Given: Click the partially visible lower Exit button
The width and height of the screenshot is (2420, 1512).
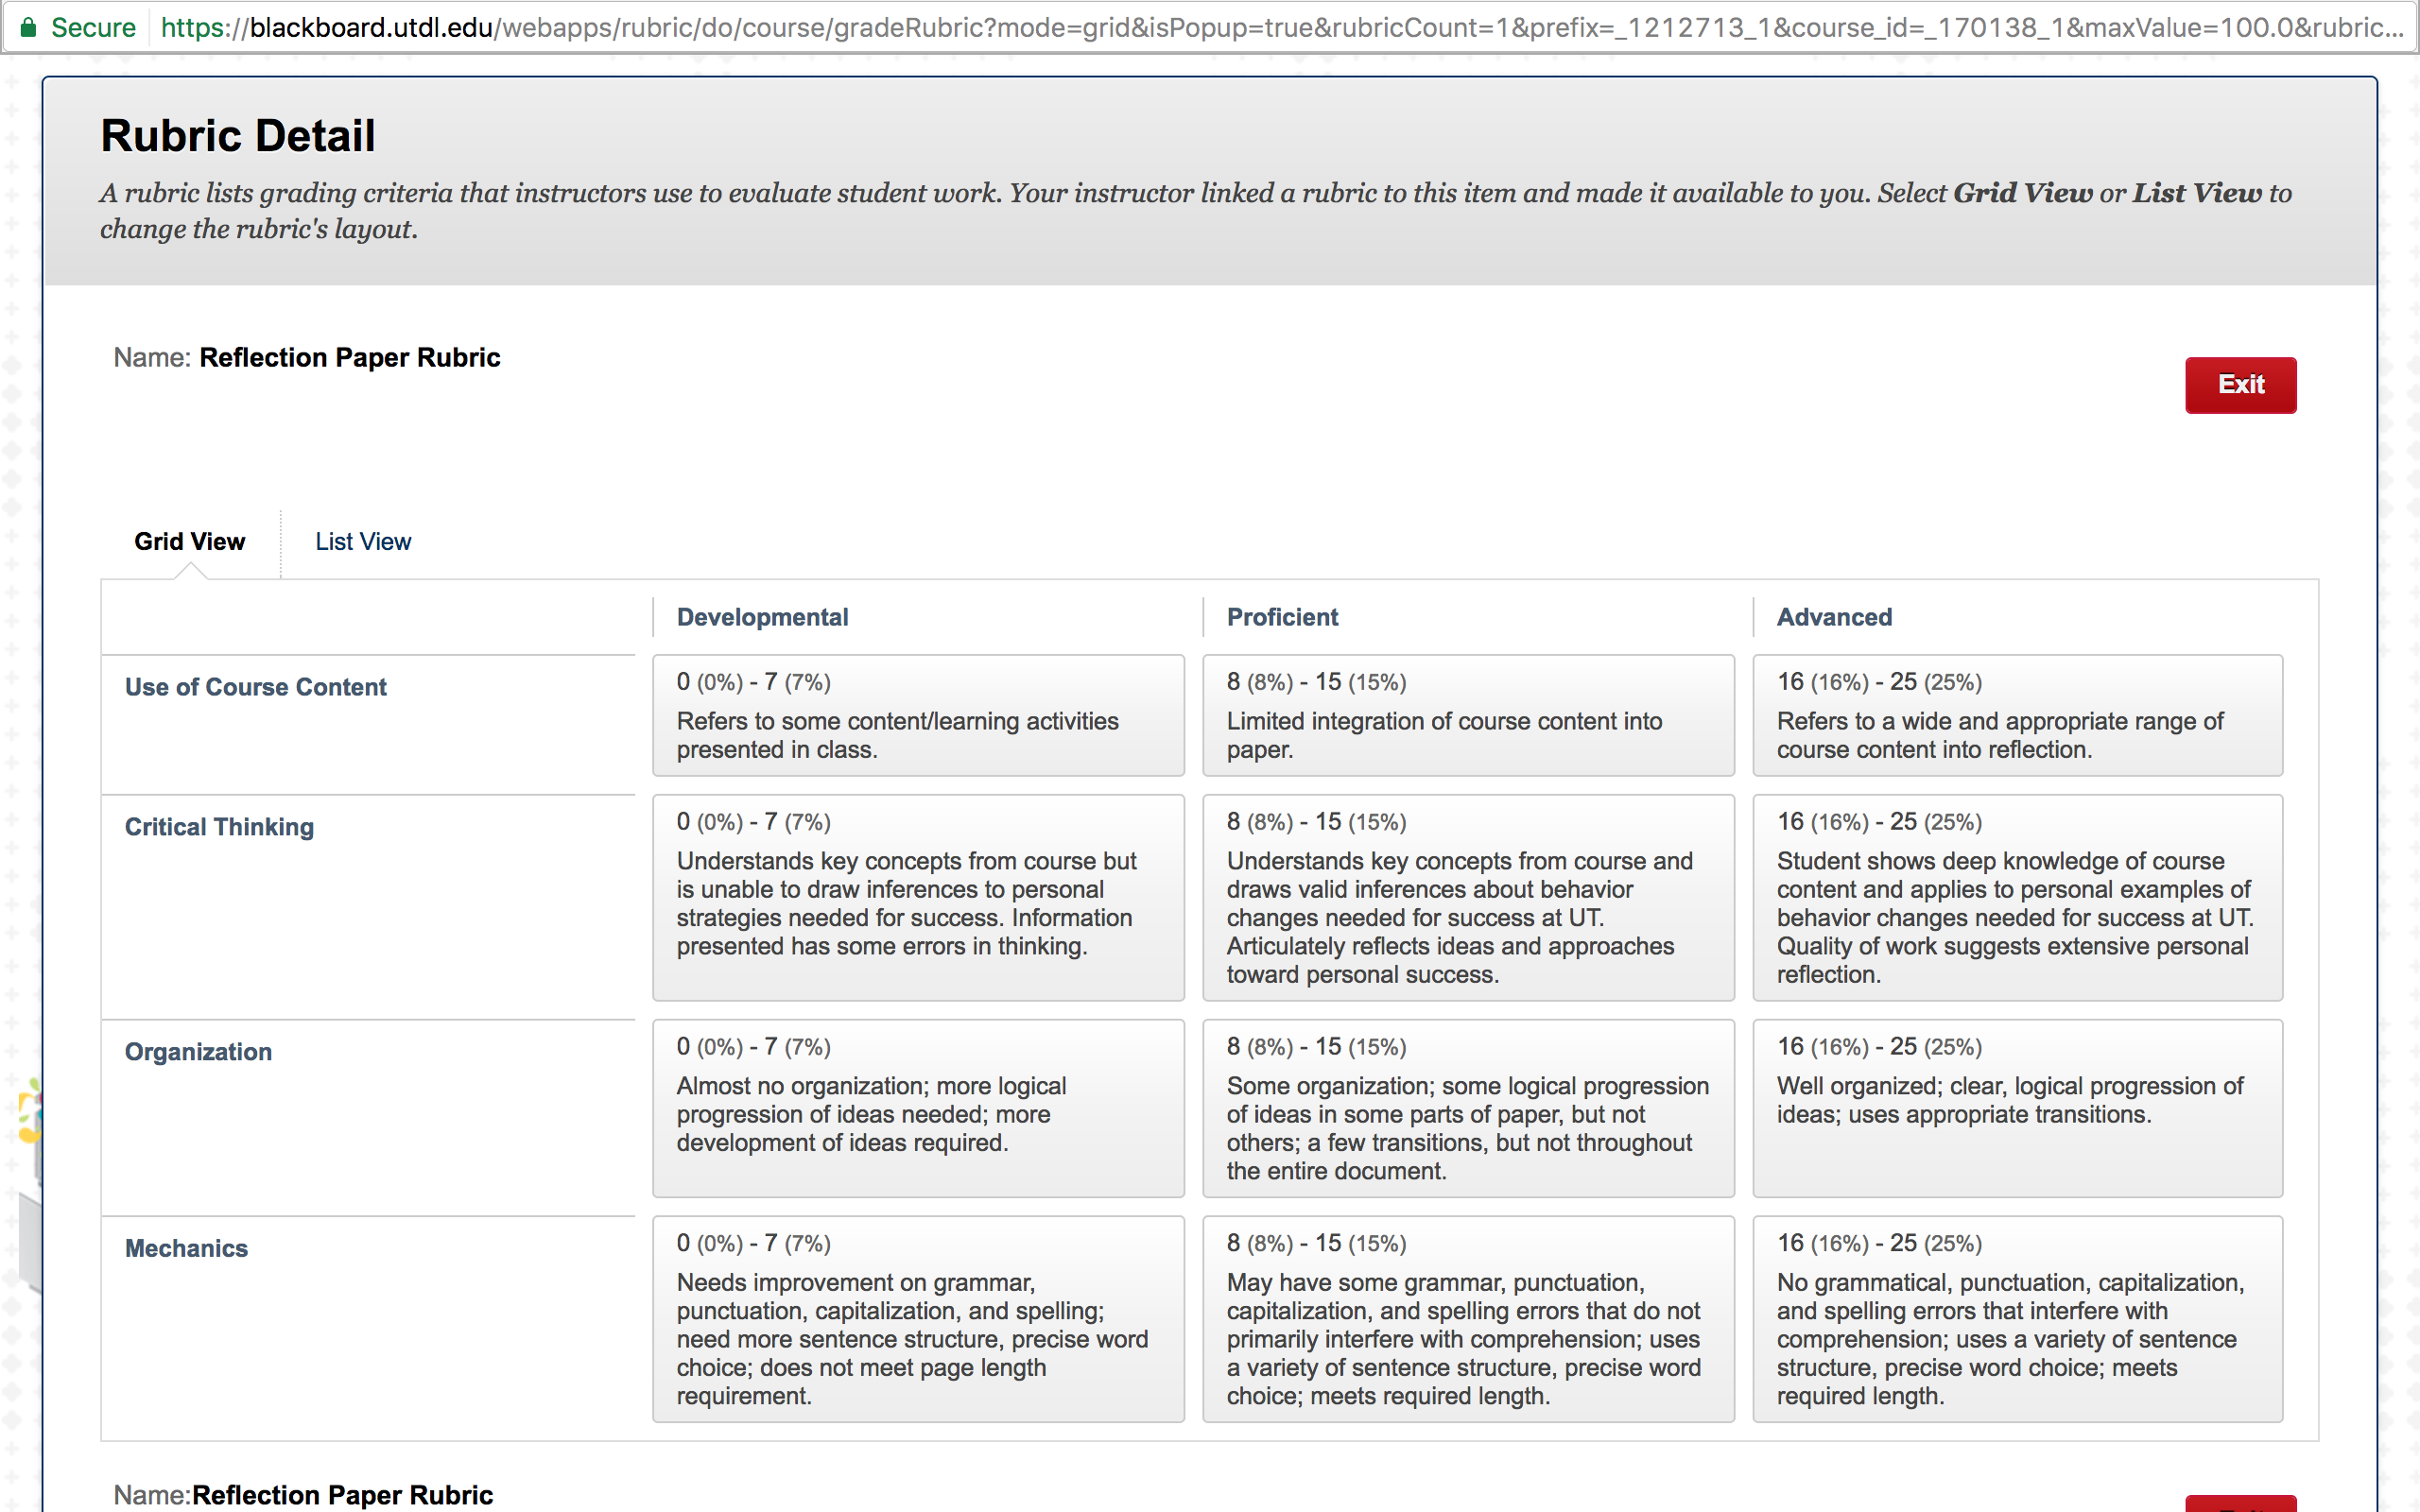Looking at the screenshot, I should pos(2240,1503).
